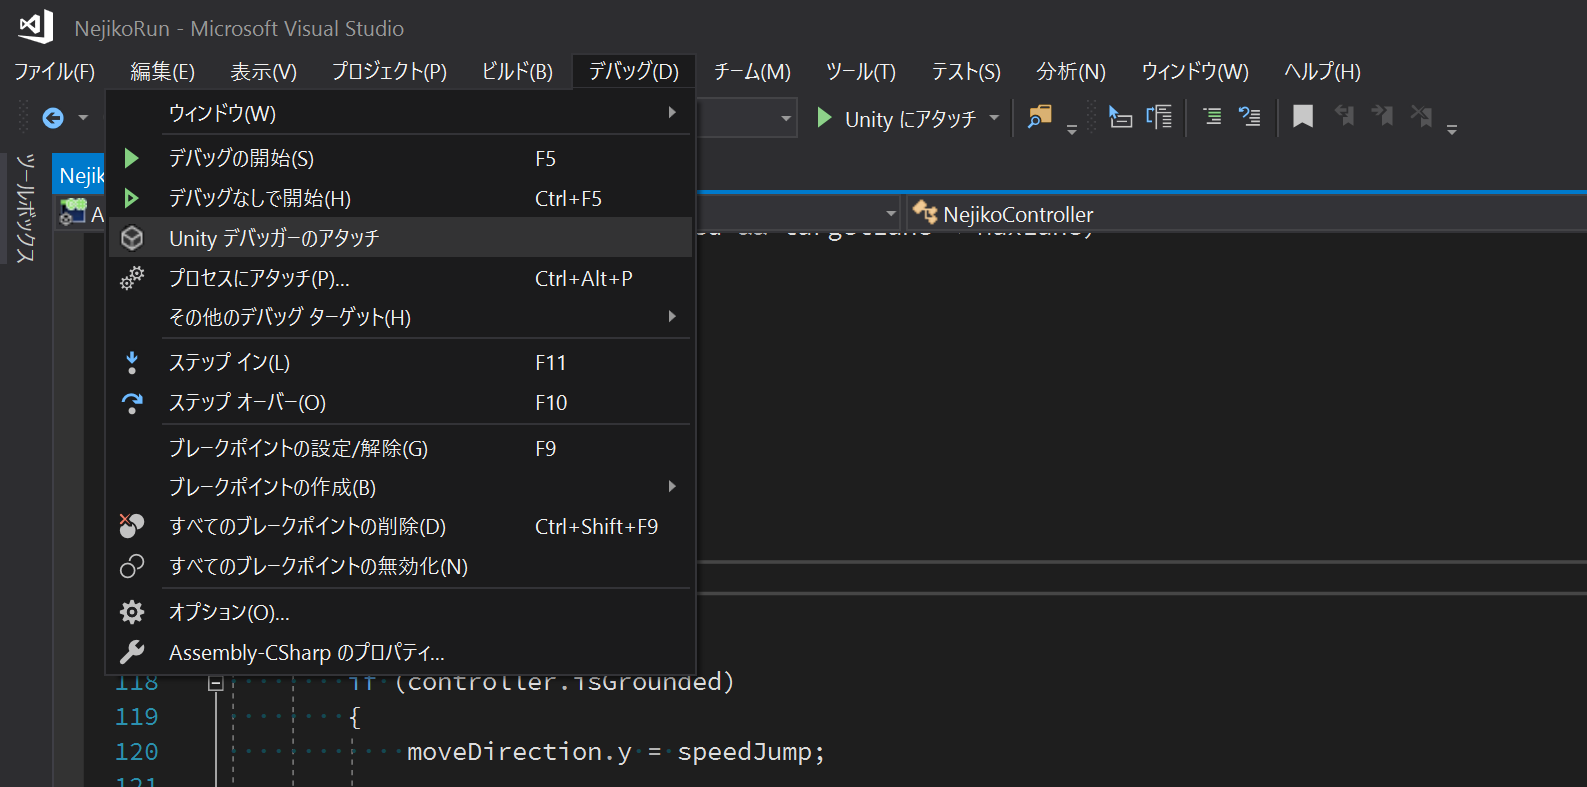Open the ツールボックス side panel tab
The width and height of the screenshot is (1587, 787).
[25, 208]
